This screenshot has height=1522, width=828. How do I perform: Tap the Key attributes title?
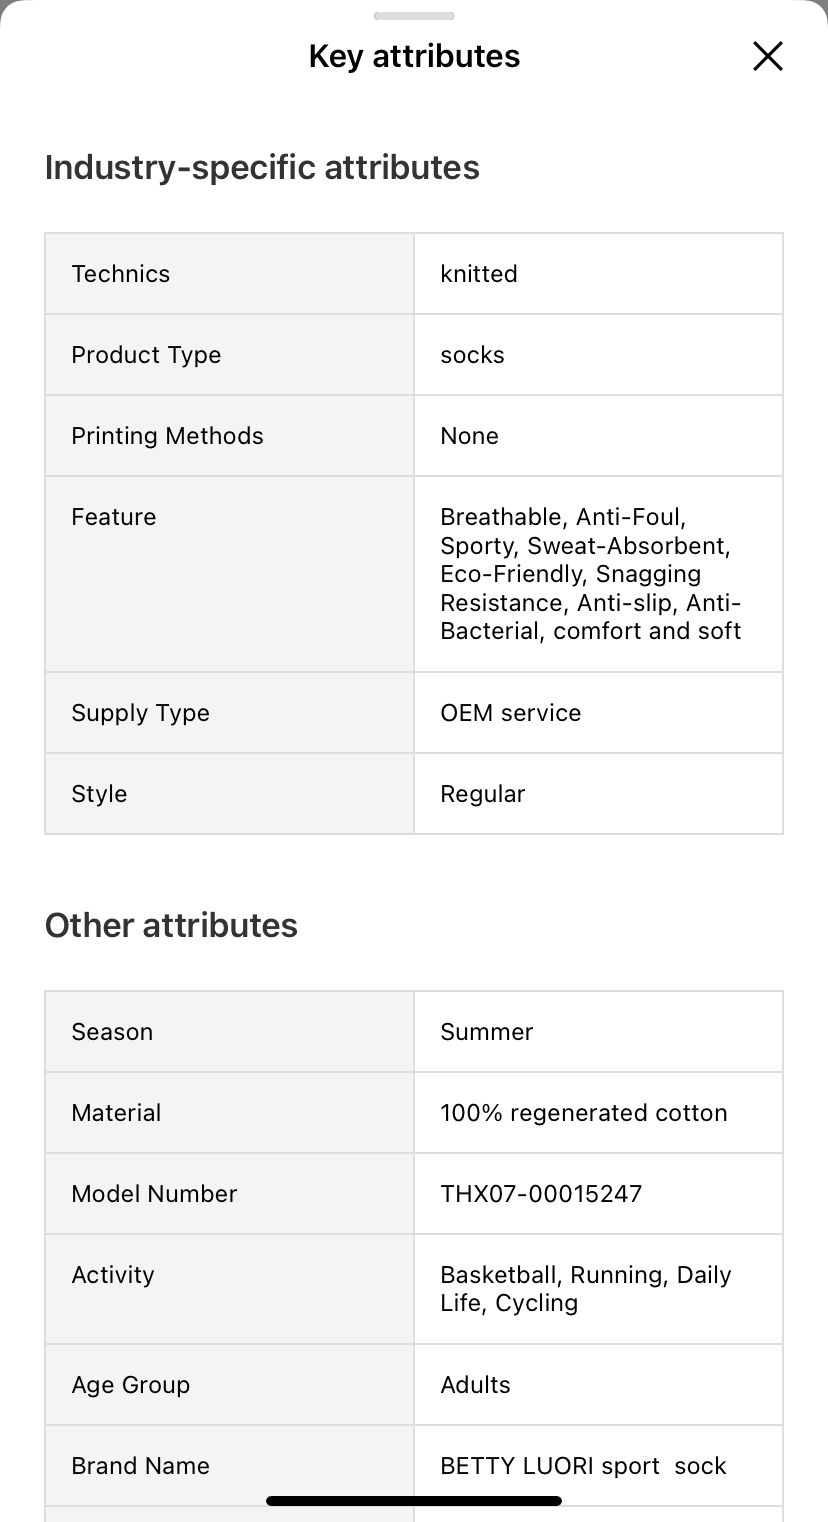coord(414,56)
